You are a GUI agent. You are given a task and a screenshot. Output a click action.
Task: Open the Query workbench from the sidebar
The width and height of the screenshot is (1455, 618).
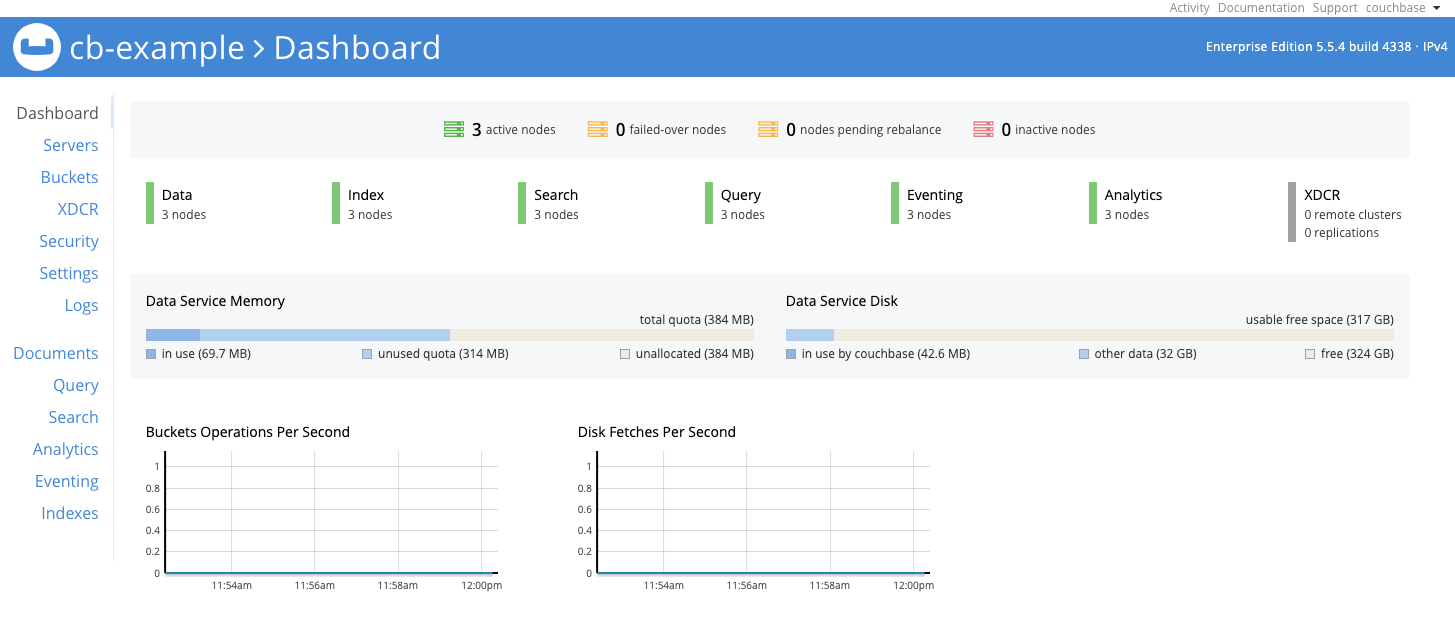pos(76,385)
